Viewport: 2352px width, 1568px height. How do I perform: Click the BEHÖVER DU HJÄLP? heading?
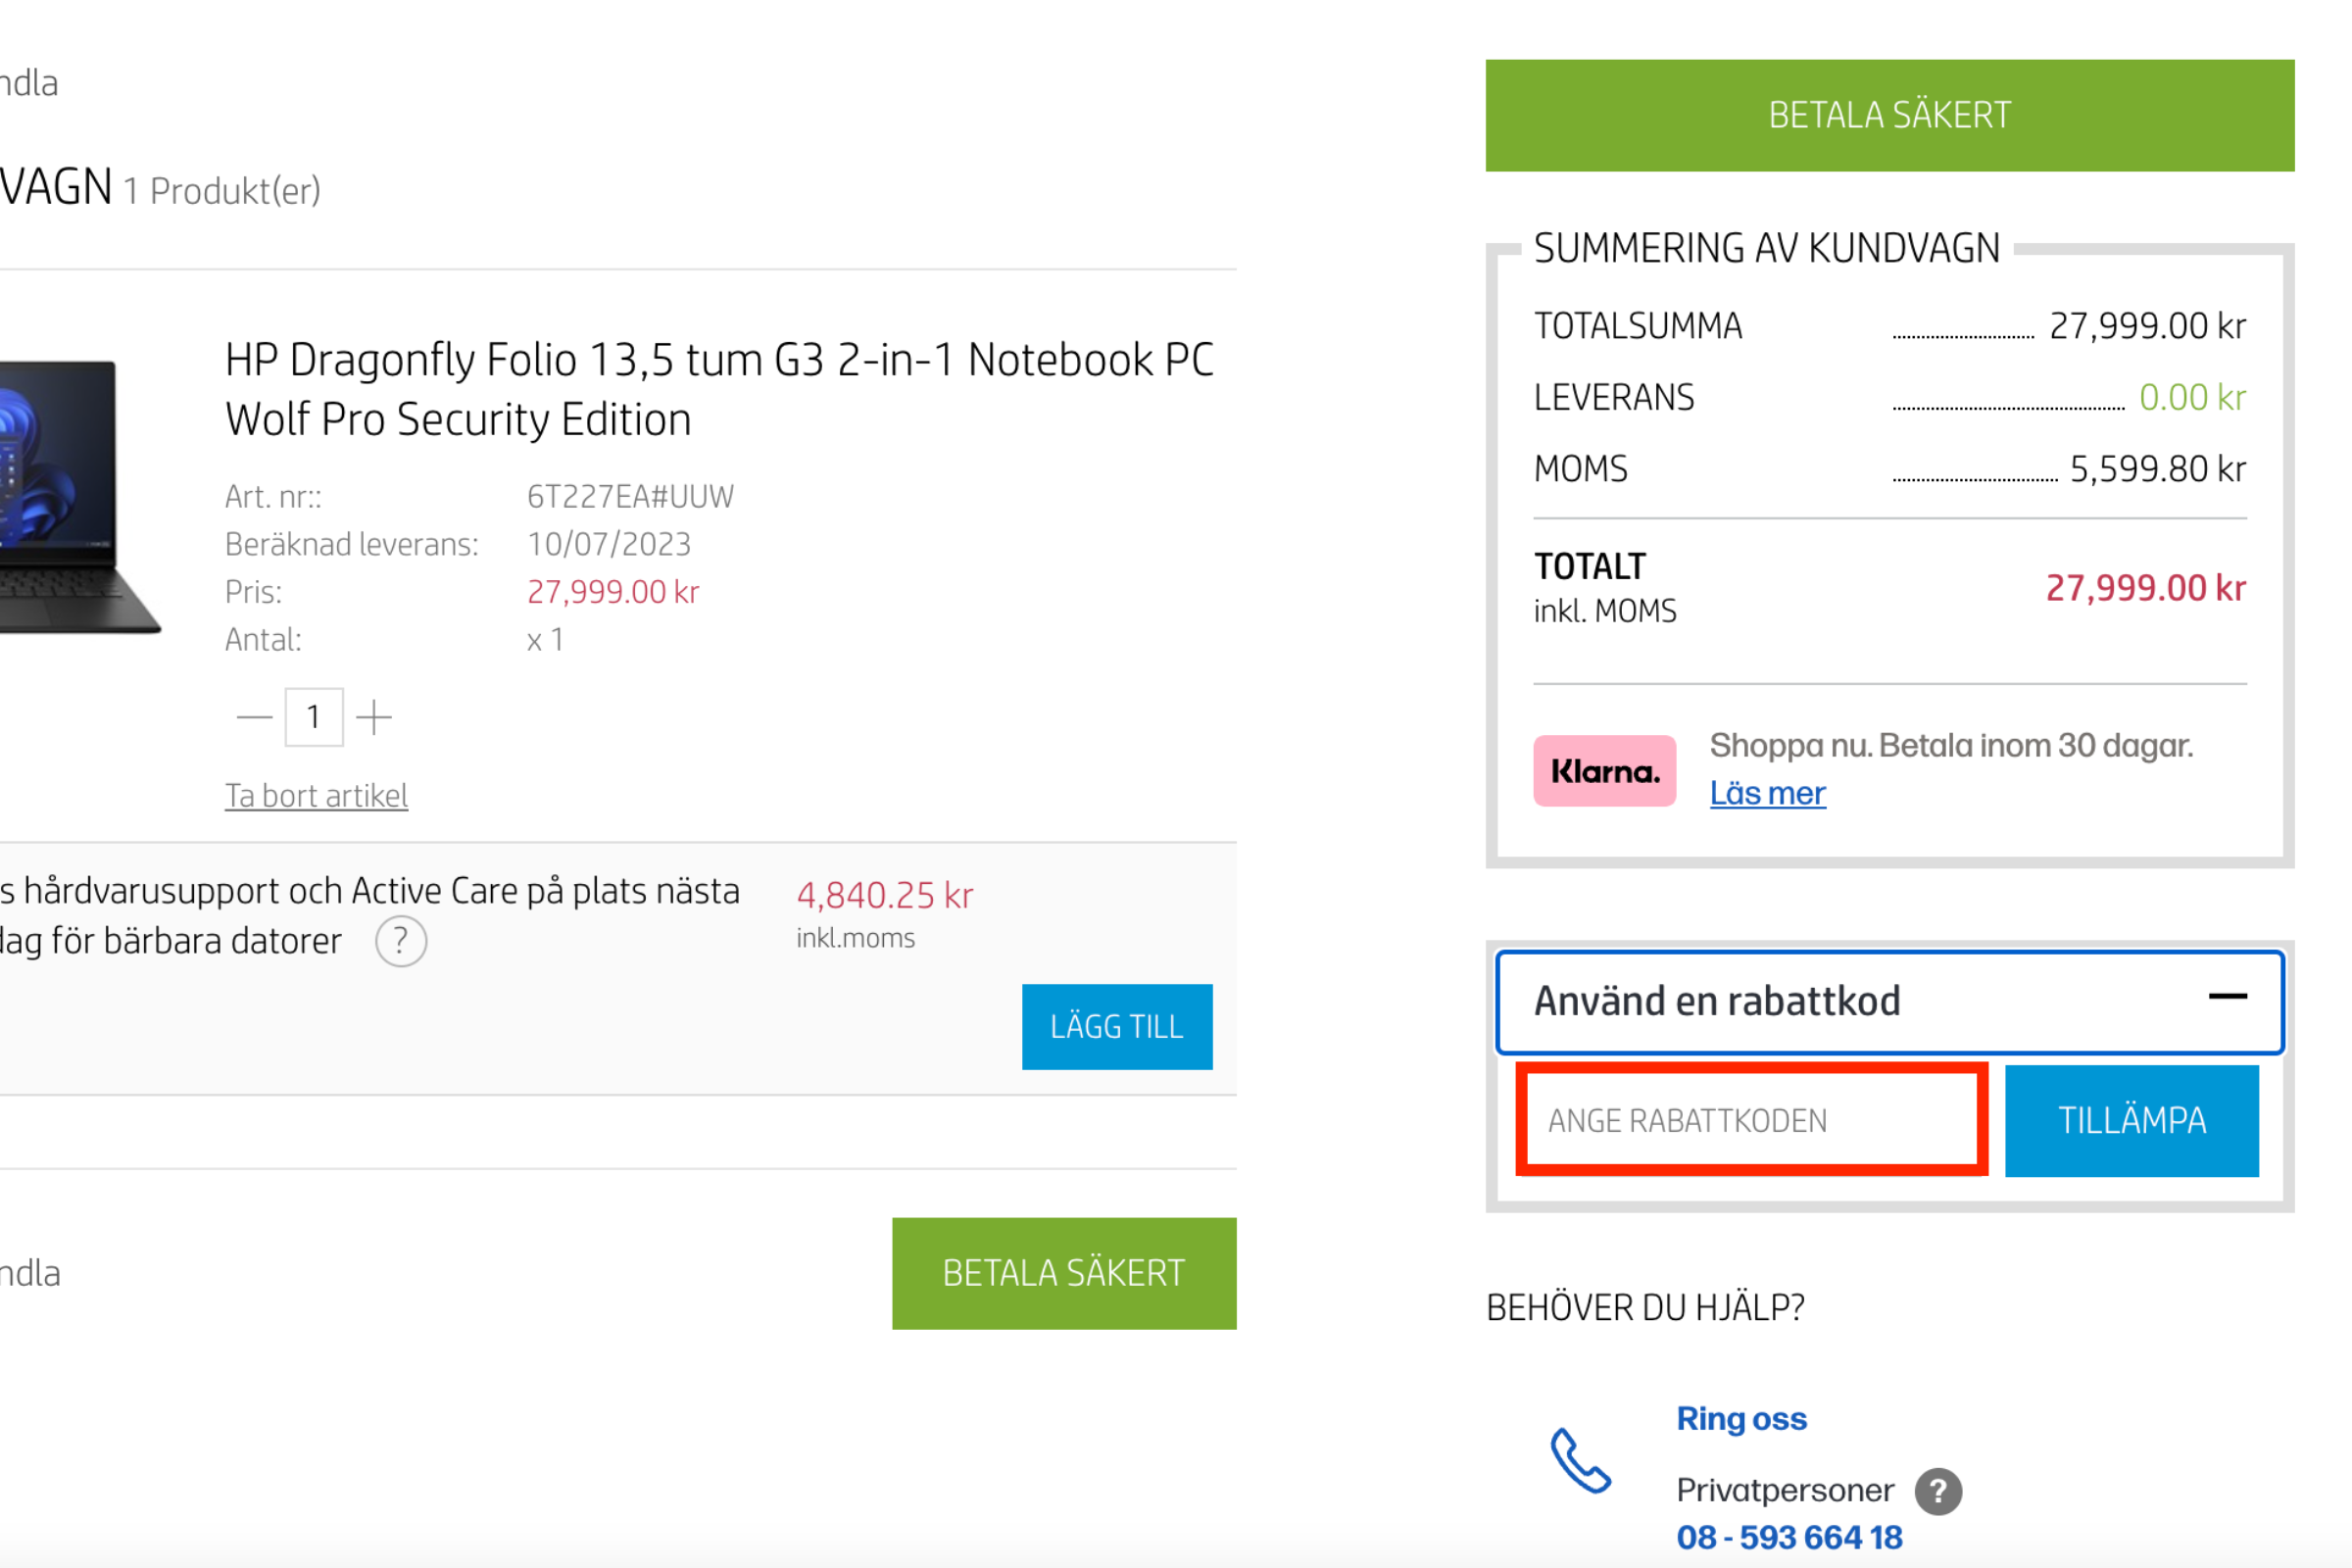[x=1645, y=1308]
